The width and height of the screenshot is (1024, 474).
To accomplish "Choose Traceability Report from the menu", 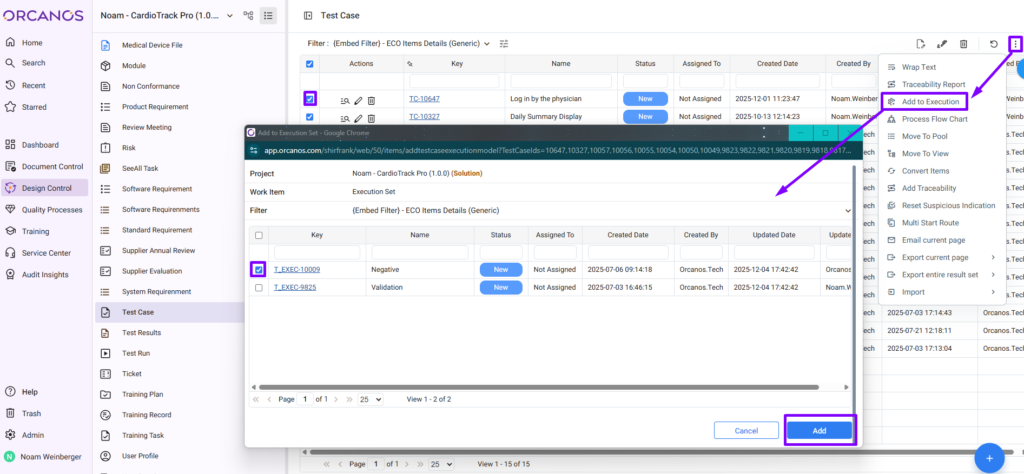I will (x=933, y=85).
